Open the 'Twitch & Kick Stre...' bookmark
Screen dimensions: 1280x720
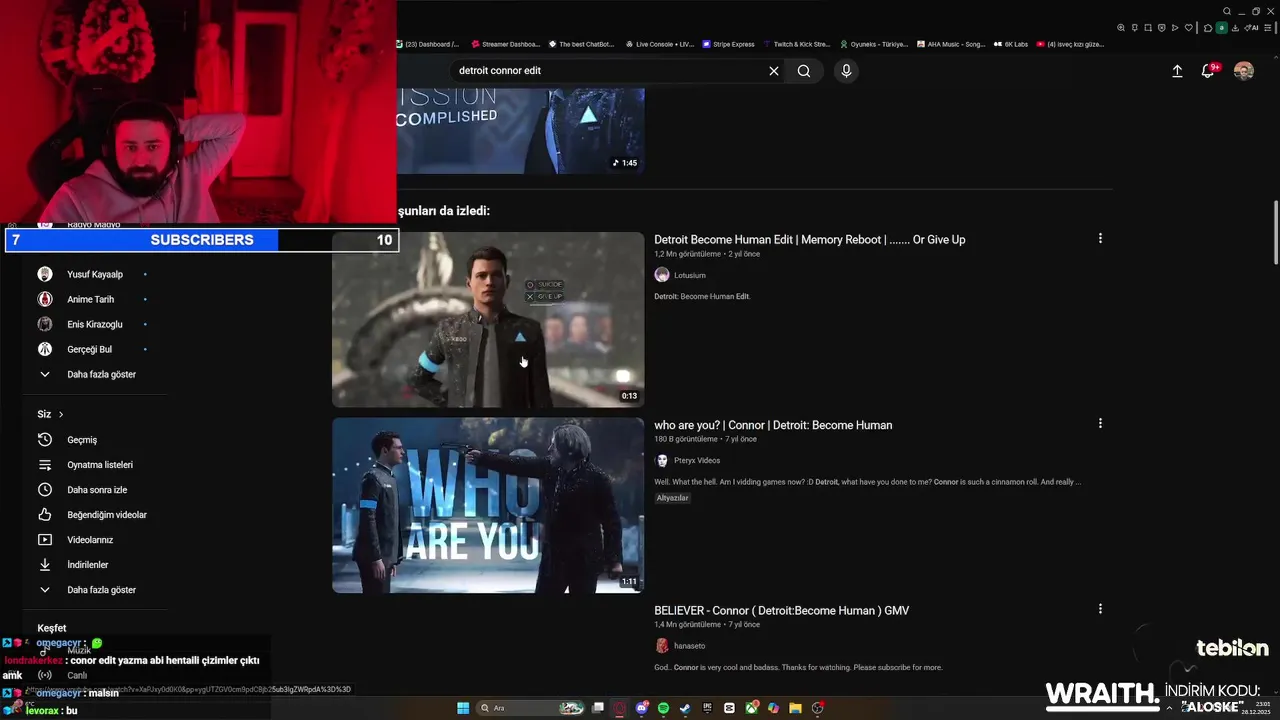click(797, 44)
